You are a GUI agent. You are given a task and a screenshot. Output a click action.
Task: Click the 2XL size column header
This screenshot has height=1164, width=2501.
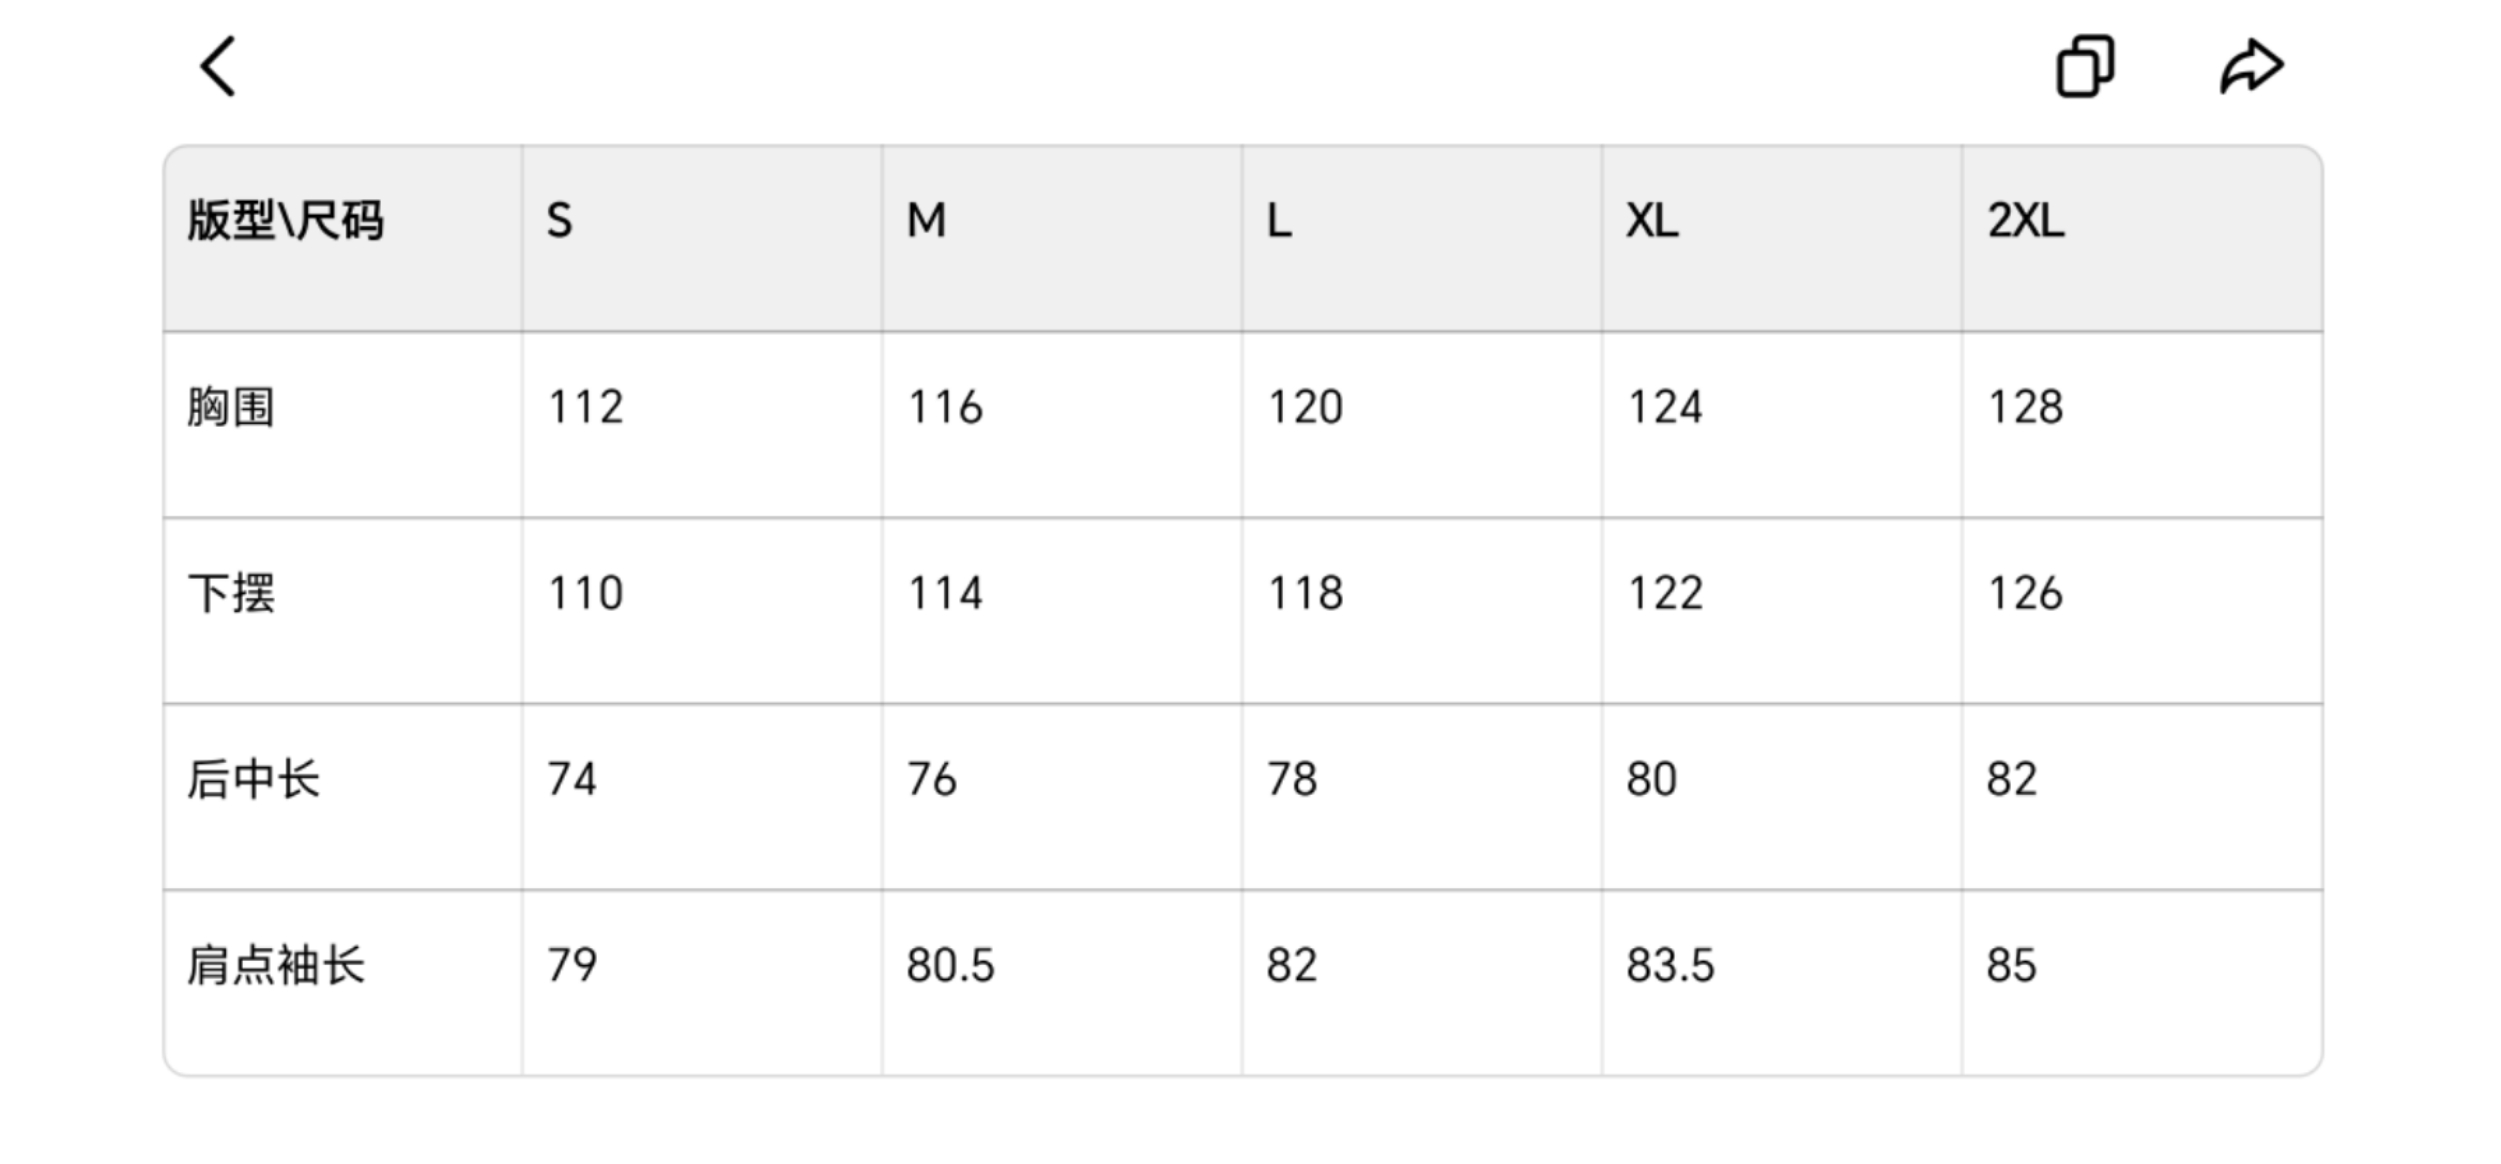pos(2026,220)
